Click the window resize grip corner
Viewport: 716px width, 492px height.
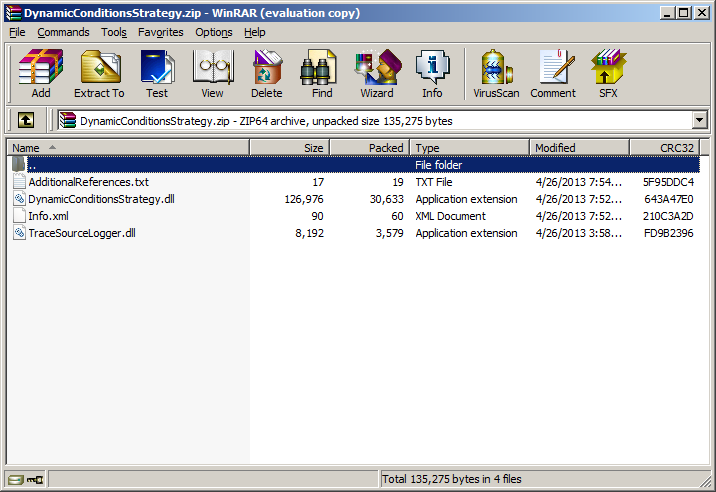pos(706,481)
